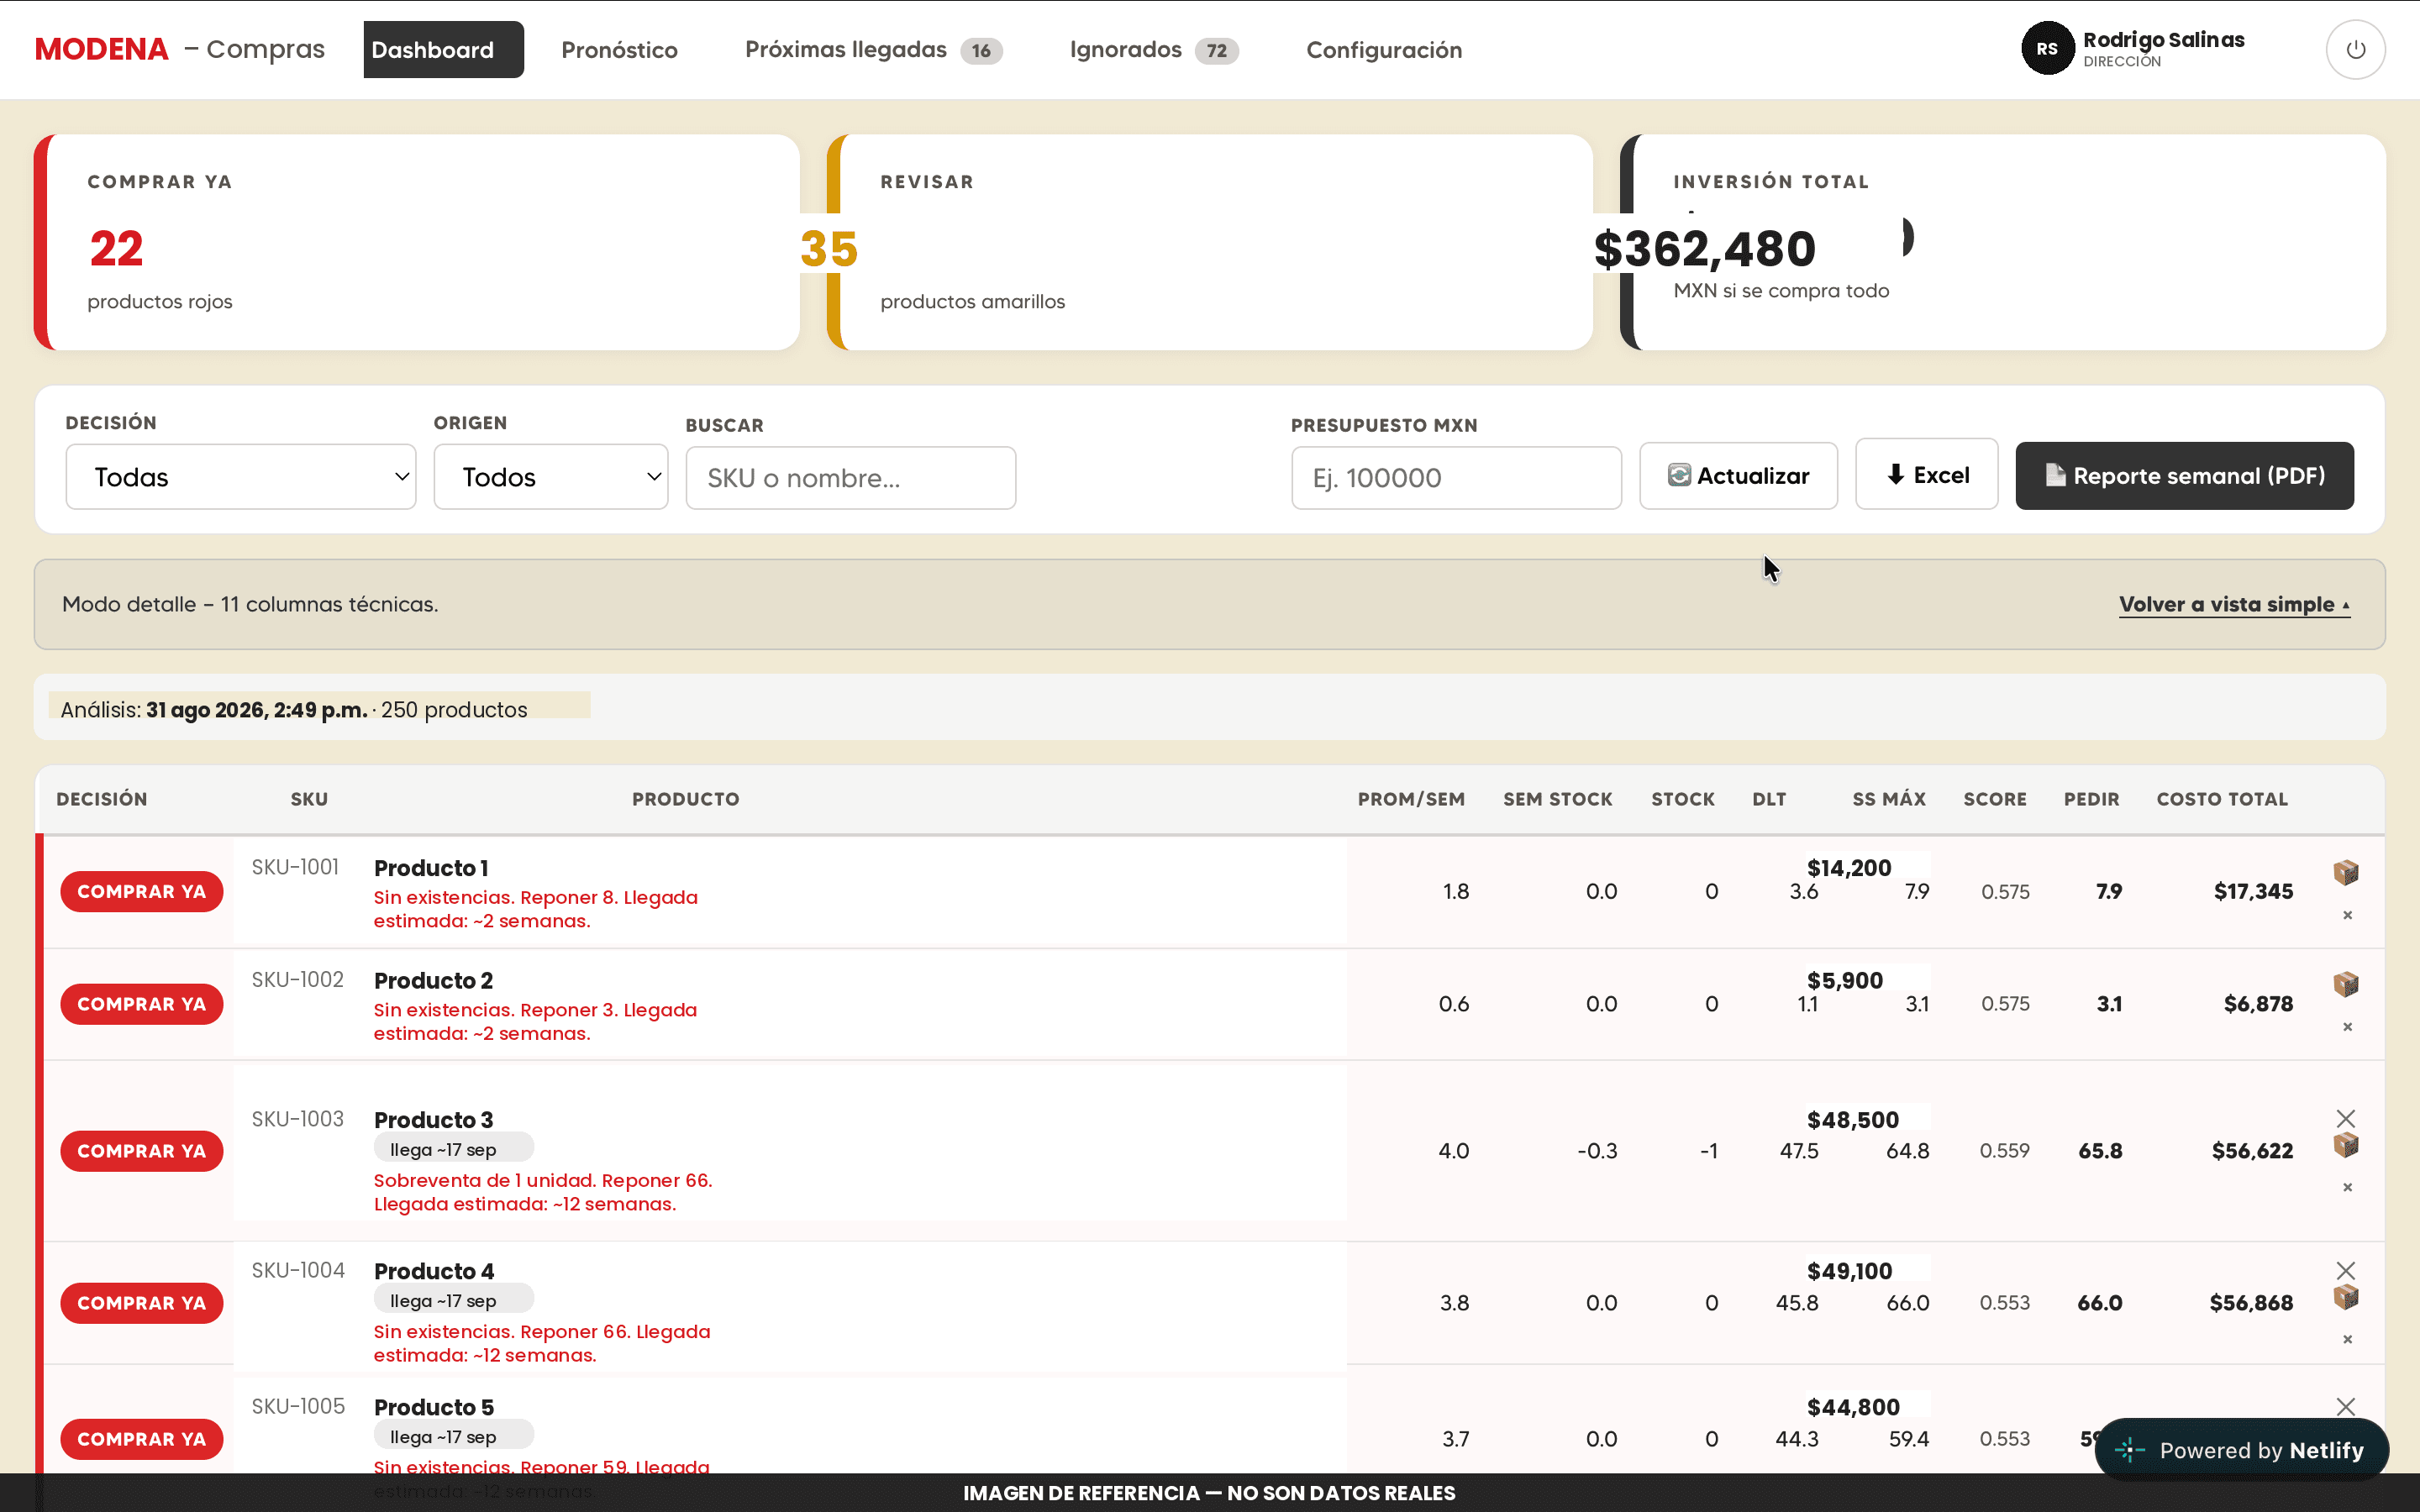This screenshot has height=1512, width=2420.
Task: Open the Configuración tab
Action: click(x=1384, y=50)
